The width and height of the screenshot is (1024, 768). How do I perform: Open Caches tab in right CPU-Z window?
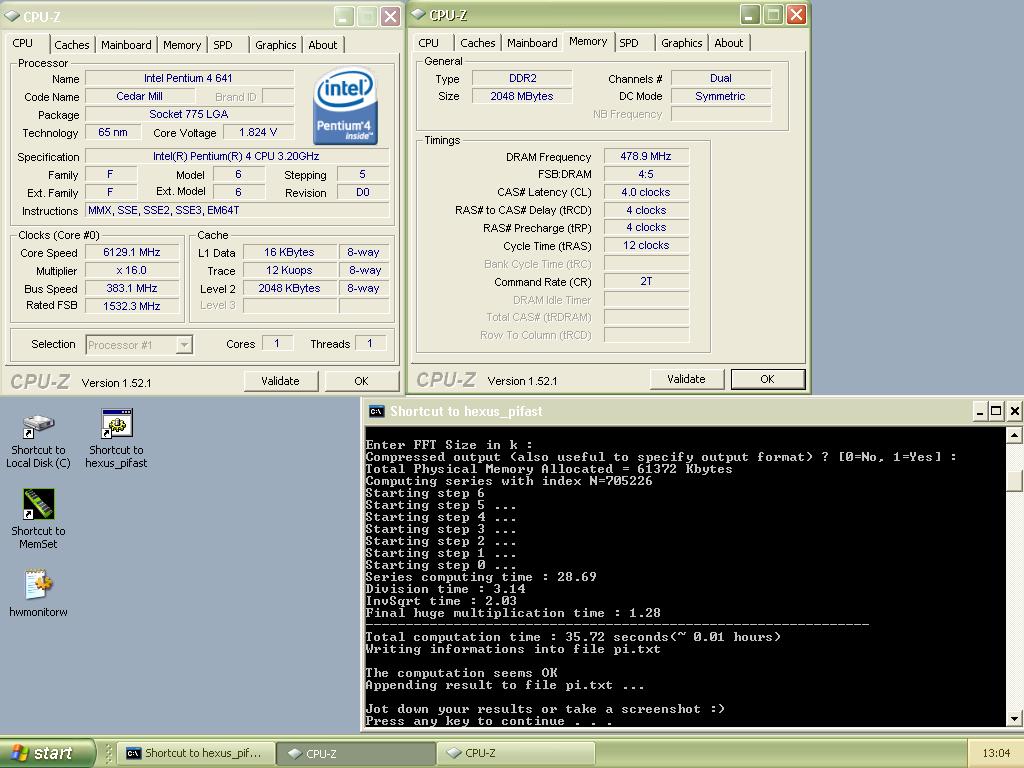pos(477,43)
